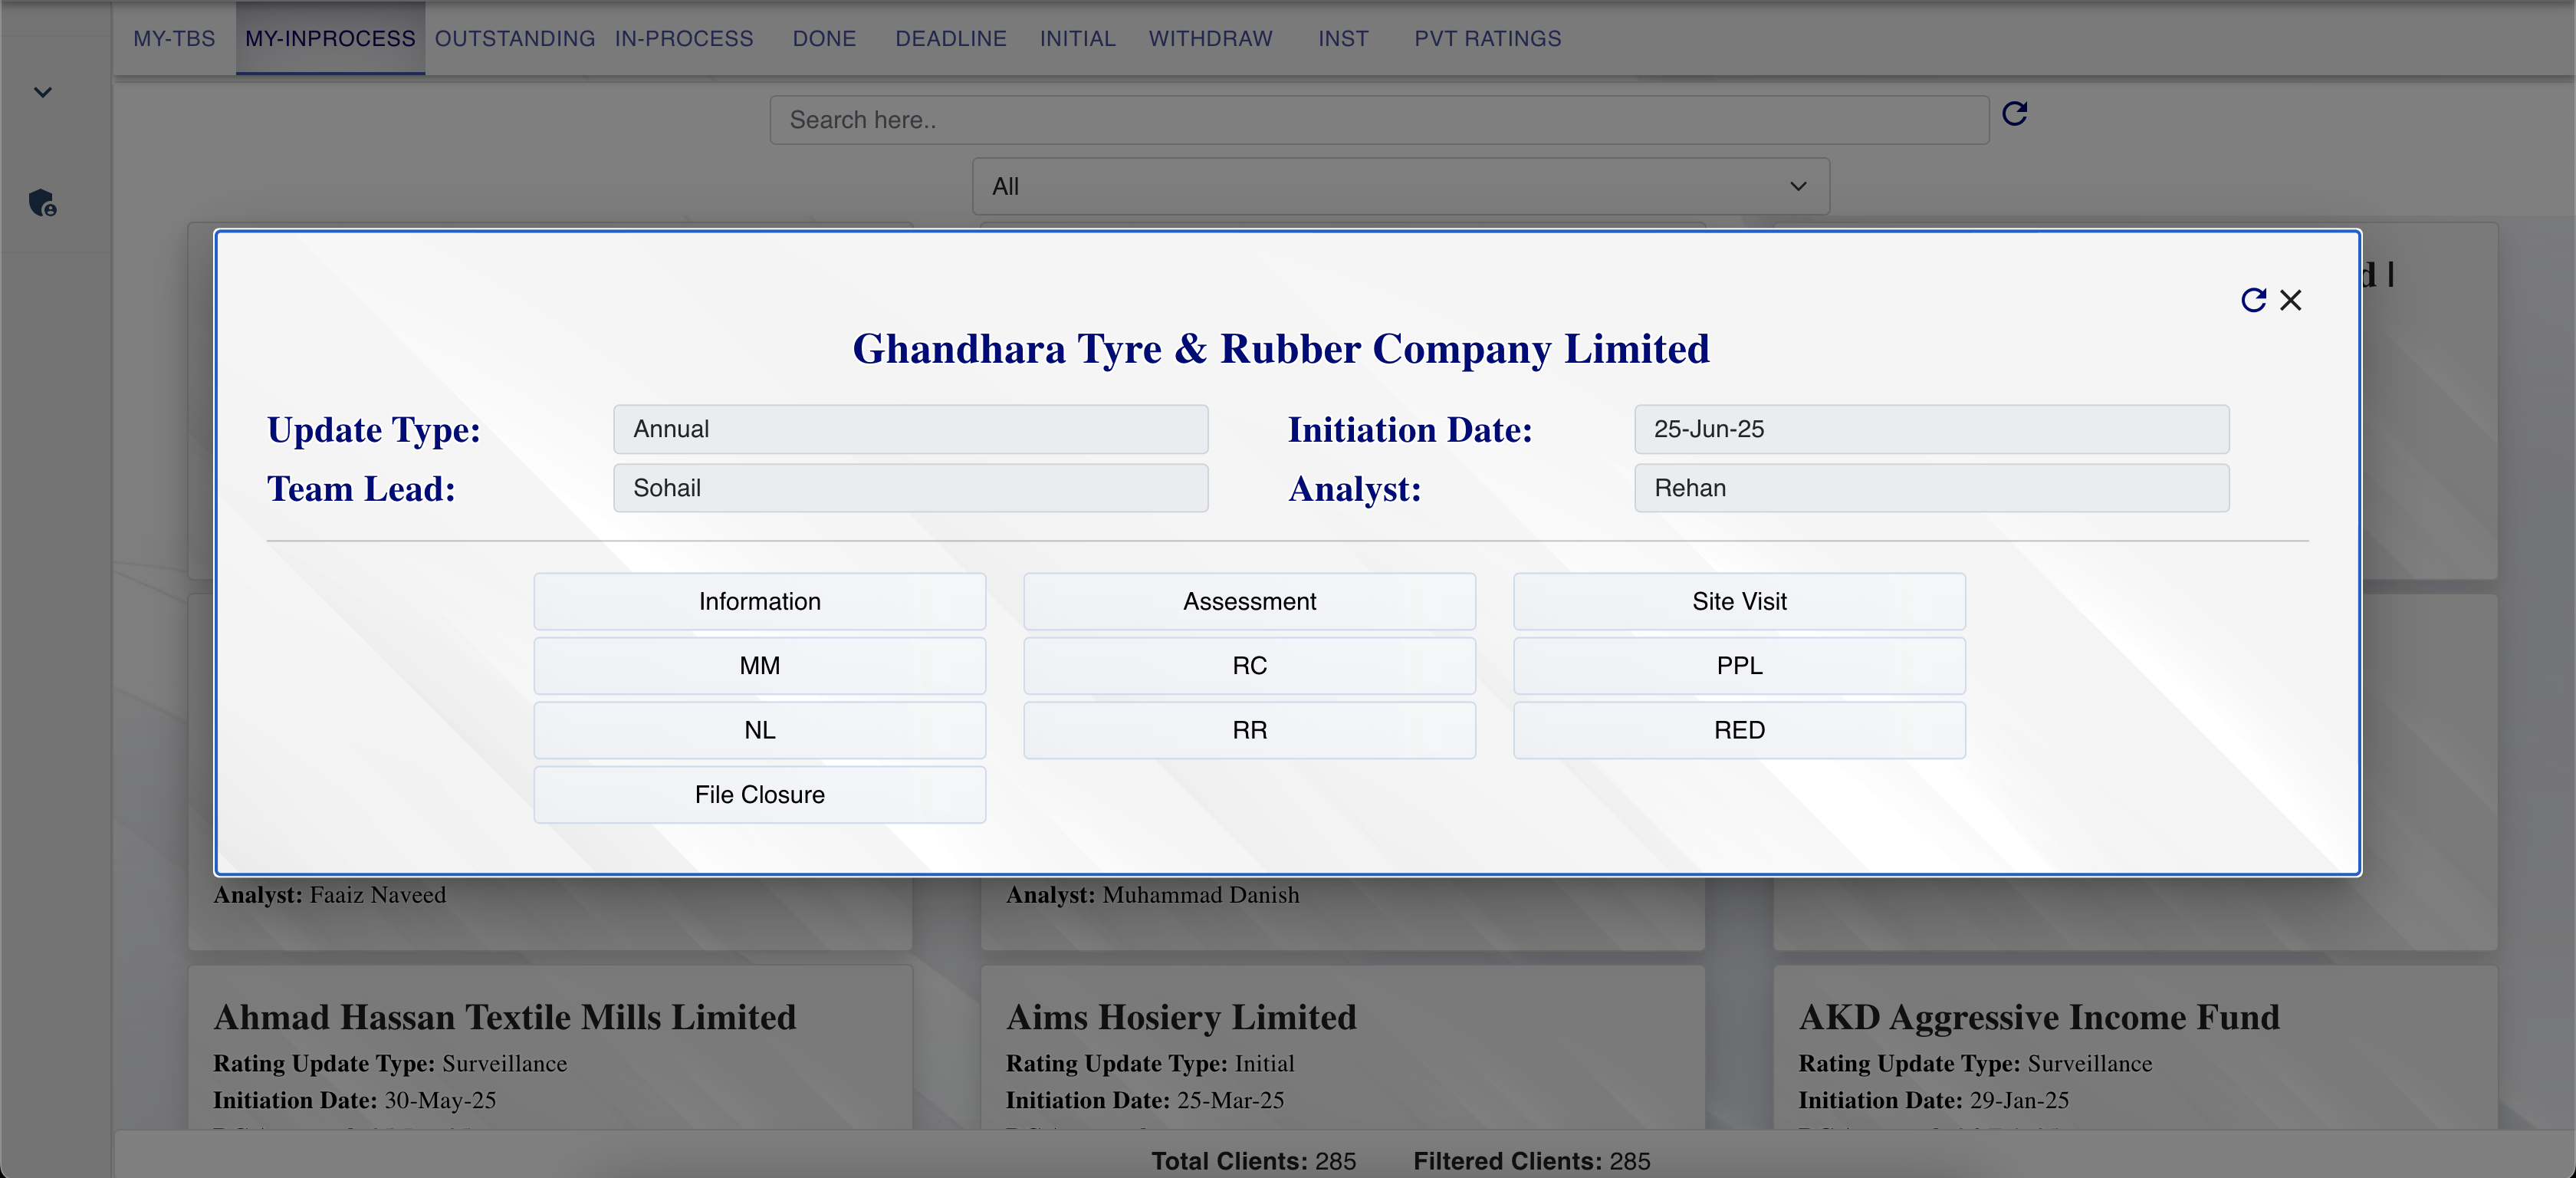Click the RR button
The image size is (2576, 1178).
[1249, 730]
